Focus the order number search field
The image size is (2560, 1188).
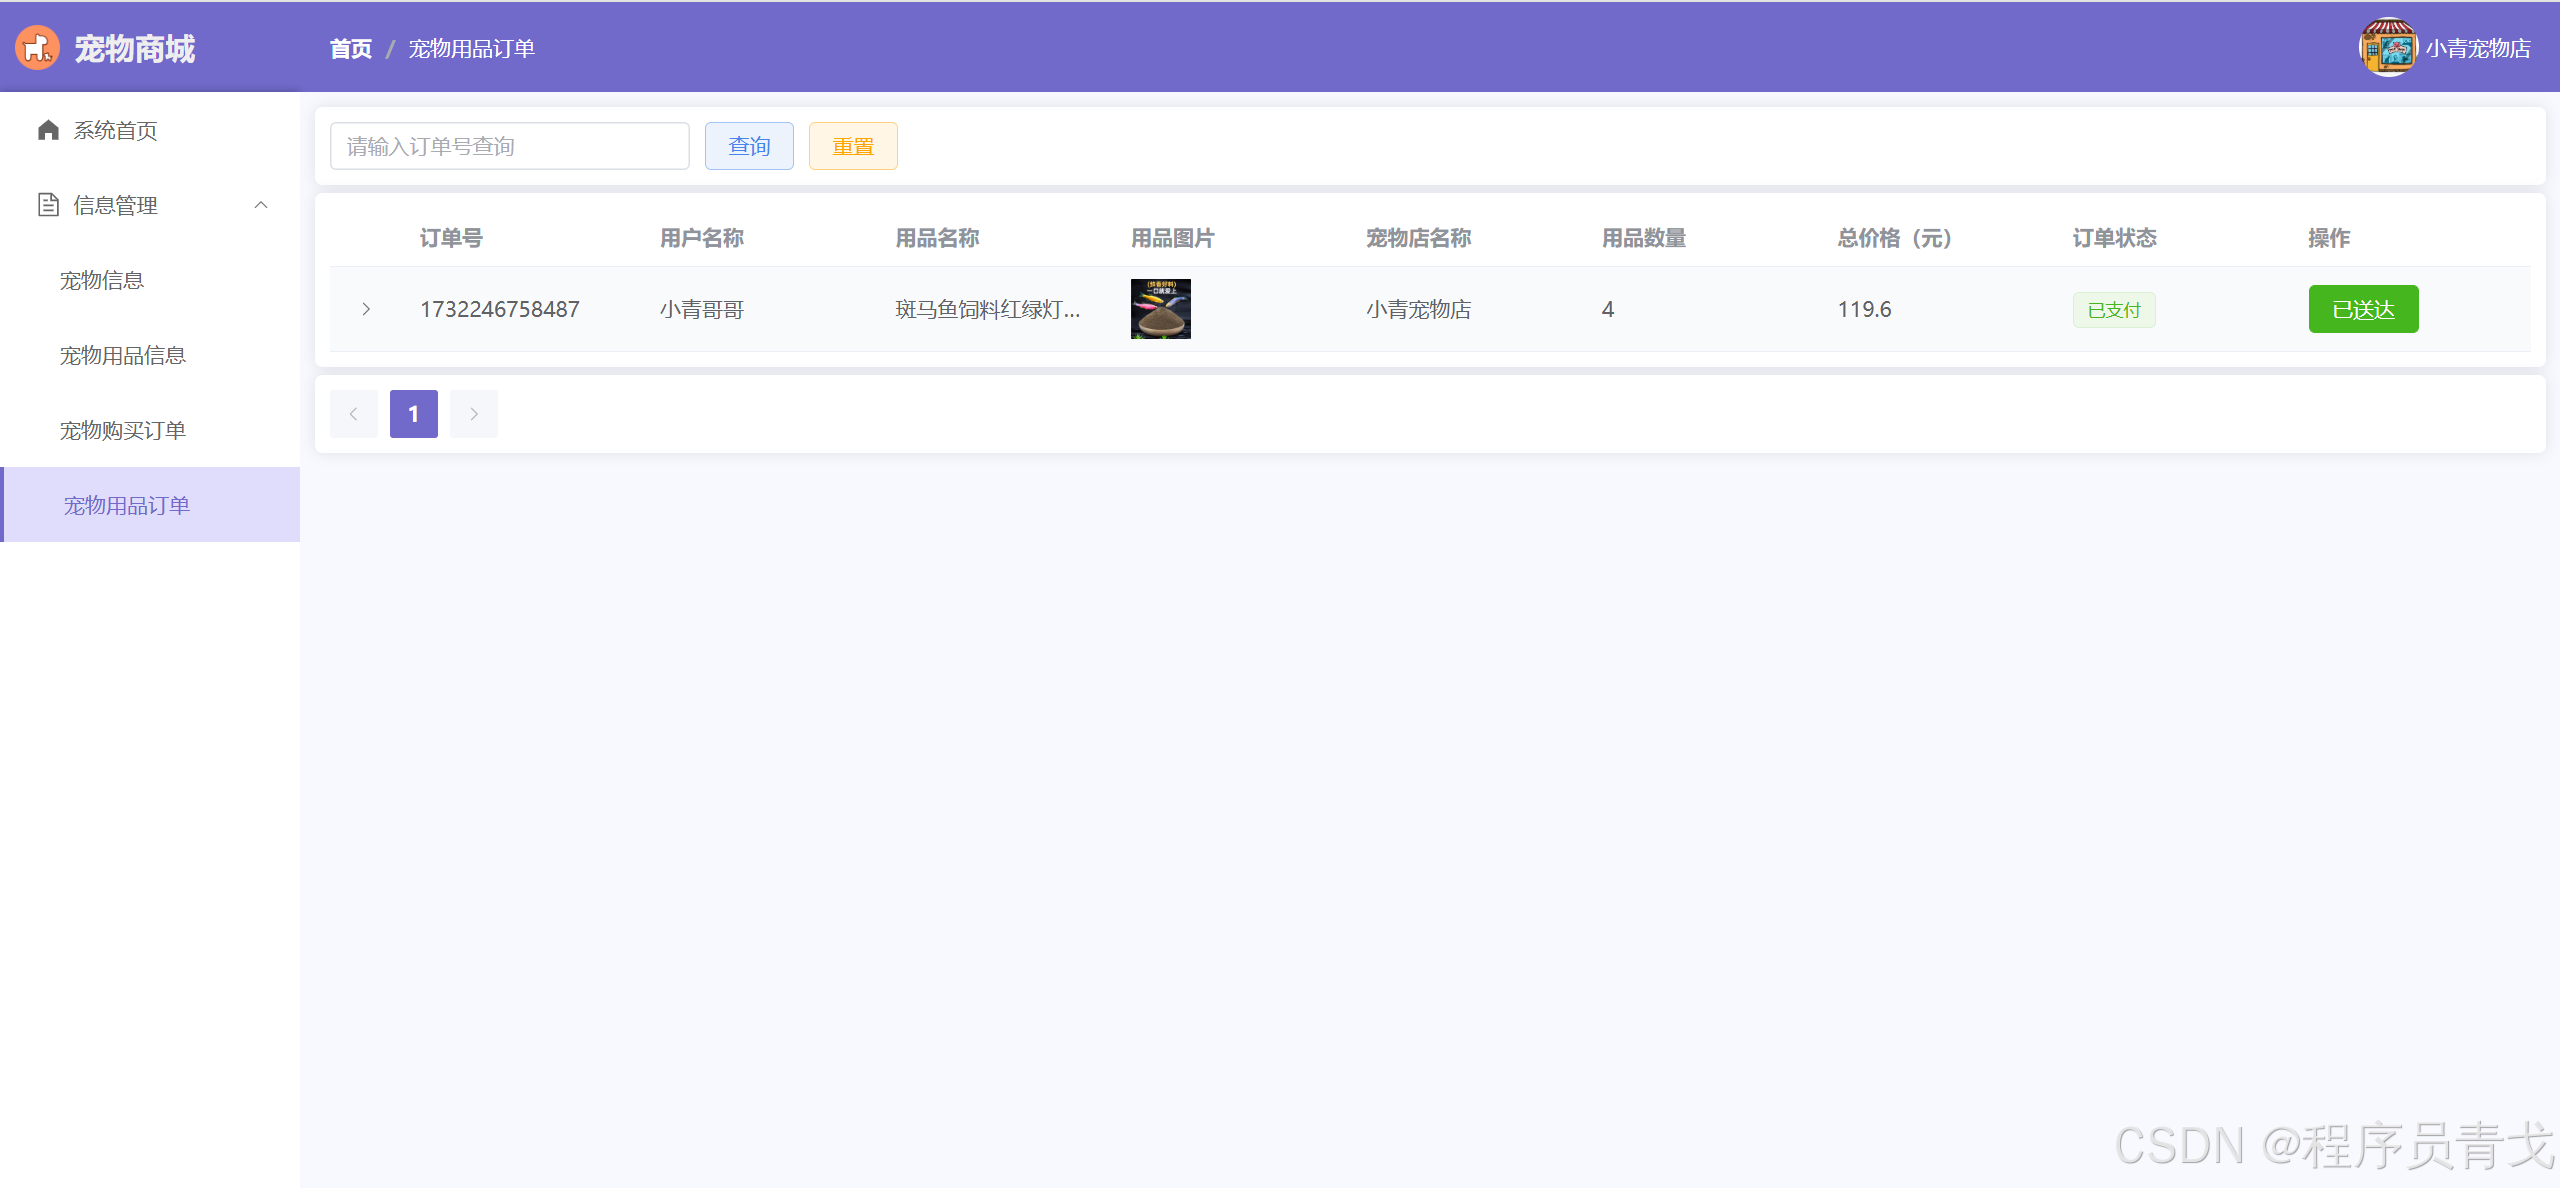pos(509,146)
